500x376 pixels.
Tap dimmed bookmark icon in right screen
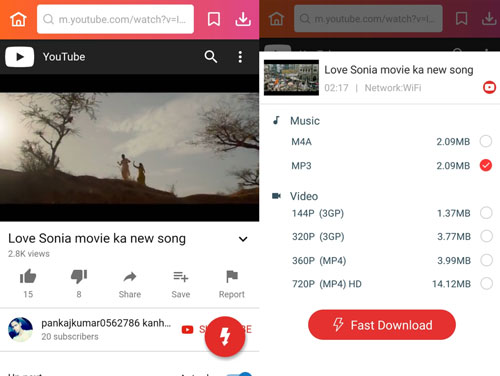click(x=462, y=19)
